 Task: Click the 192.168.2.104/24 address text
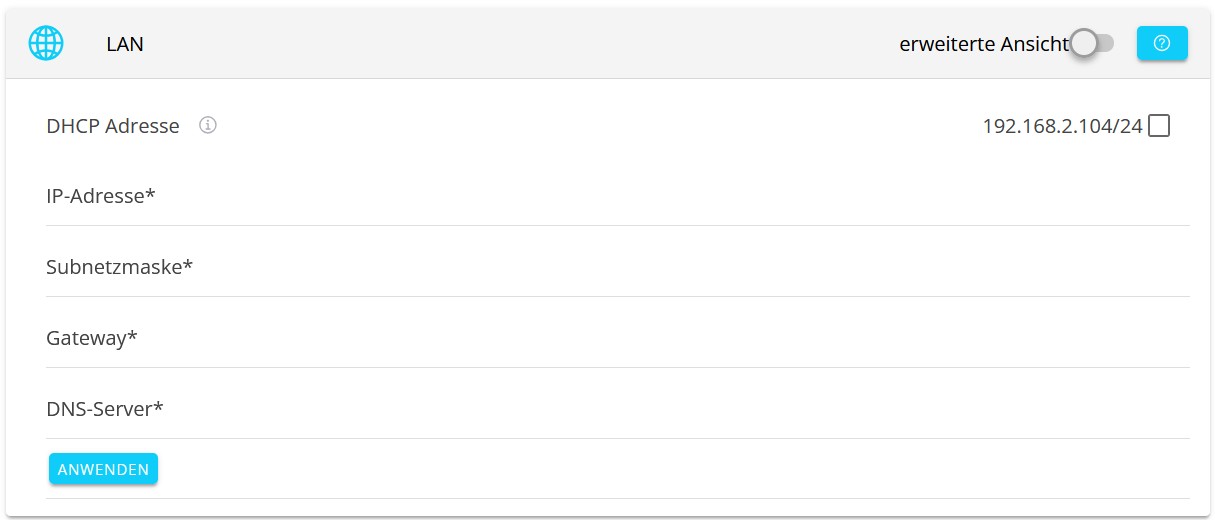tap(1062, 127)
